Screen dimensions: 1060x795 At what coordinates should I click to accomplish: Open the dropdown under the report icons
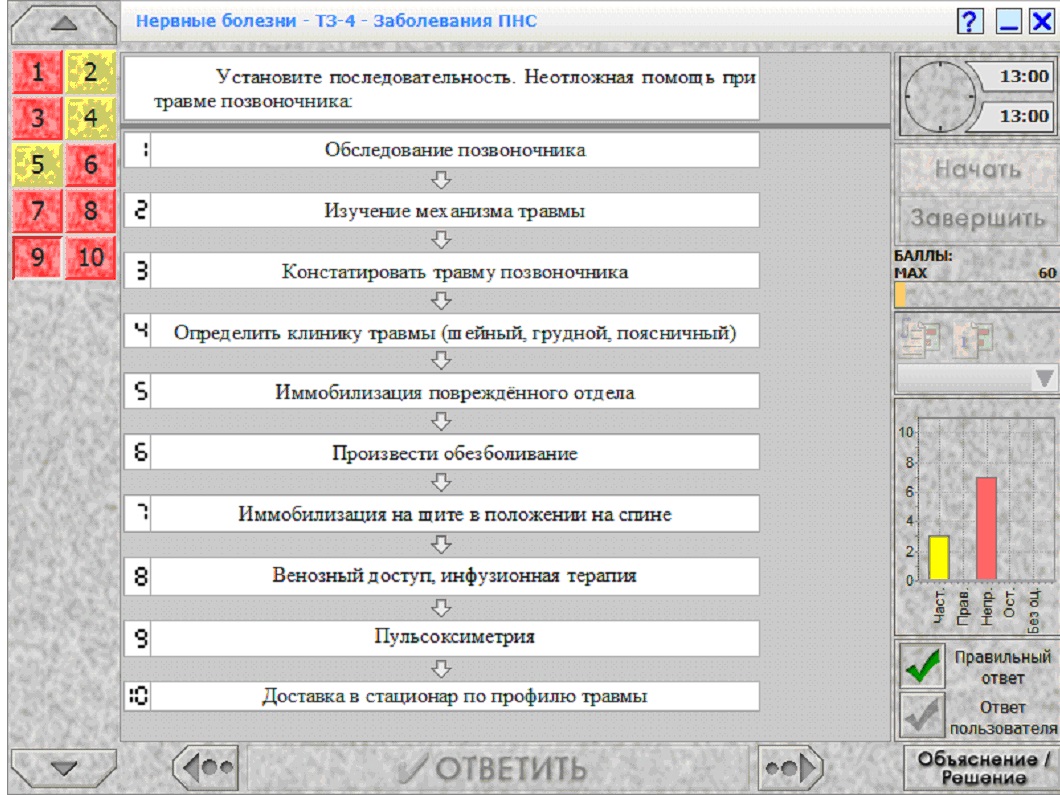tap(976, 378)
